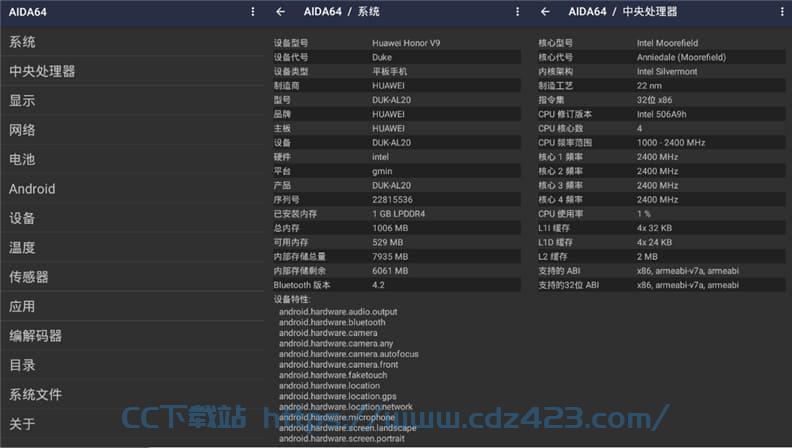
Task: Select the gmin platform value
Action: (382, 171)
